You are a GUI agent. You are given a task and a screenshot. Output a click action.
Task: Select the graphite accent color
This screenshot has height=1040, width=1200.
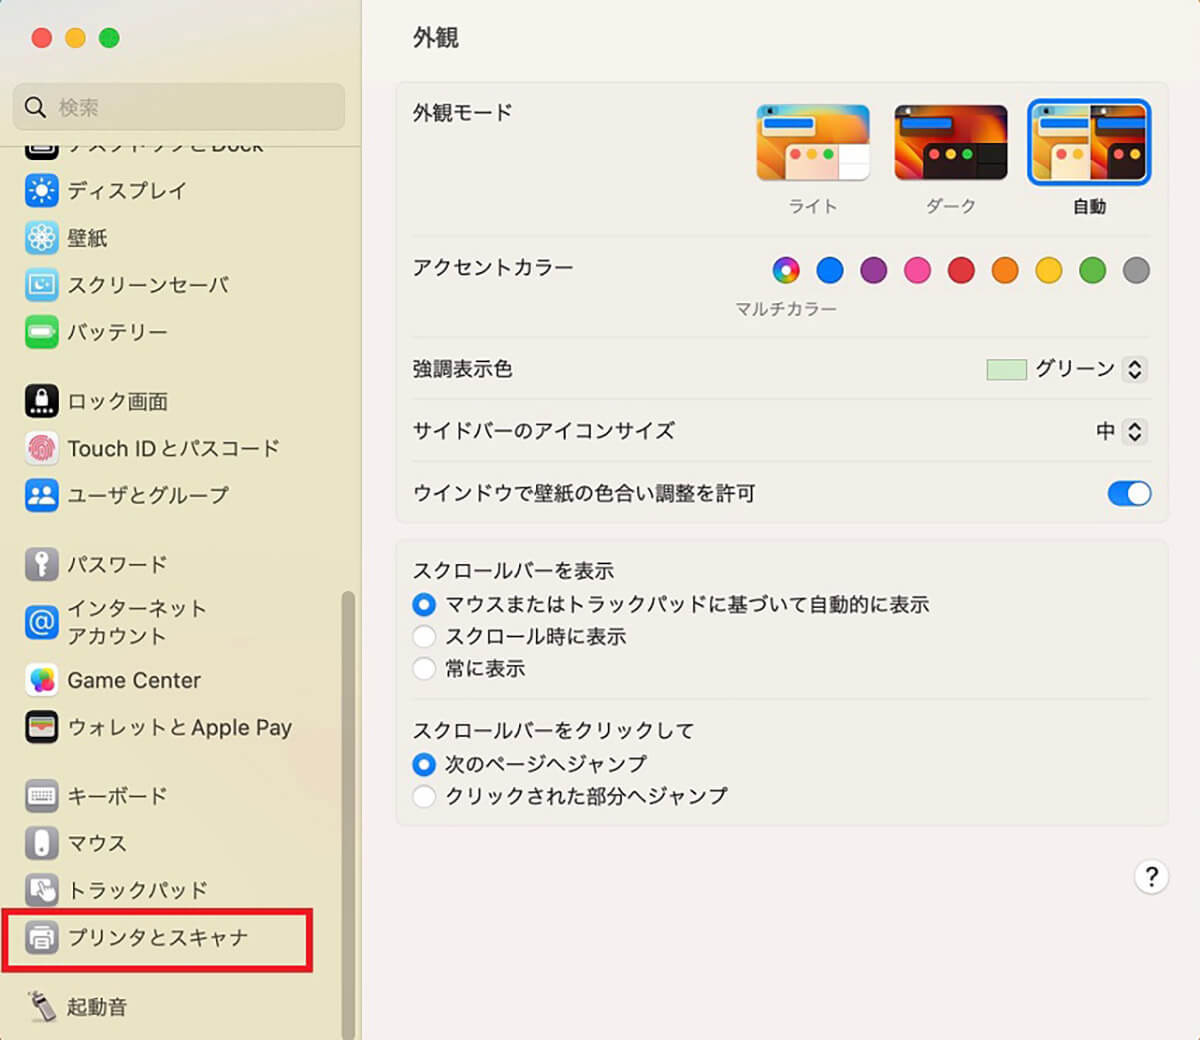(1136, 270)
